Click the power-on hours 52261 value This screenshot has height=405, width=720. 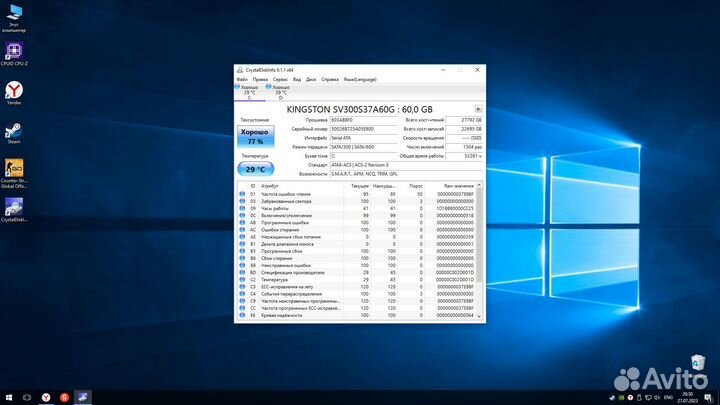464,156
